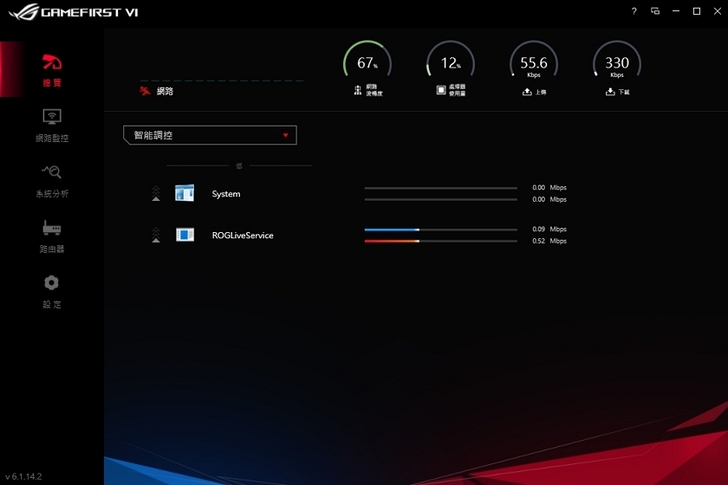Open 設定 settings gear in sidebar
This screenshot has height=485, width=728.
[52, 291]
